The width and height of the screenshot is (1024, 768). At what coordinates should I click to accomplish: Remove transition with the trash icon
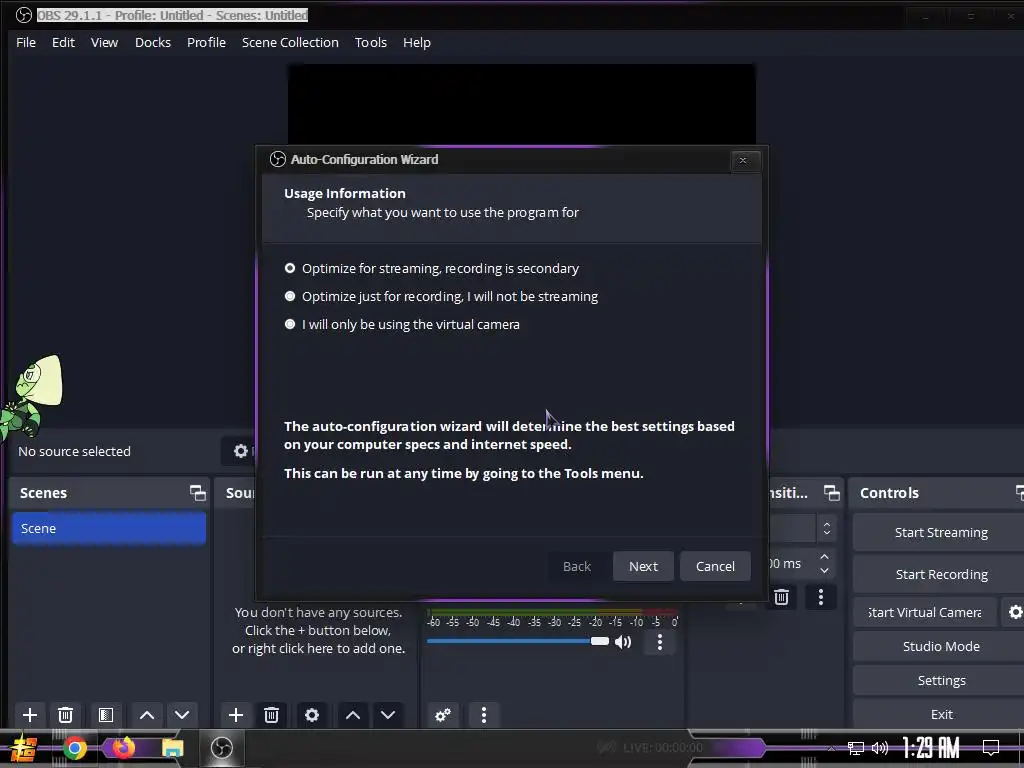point(782,596)
